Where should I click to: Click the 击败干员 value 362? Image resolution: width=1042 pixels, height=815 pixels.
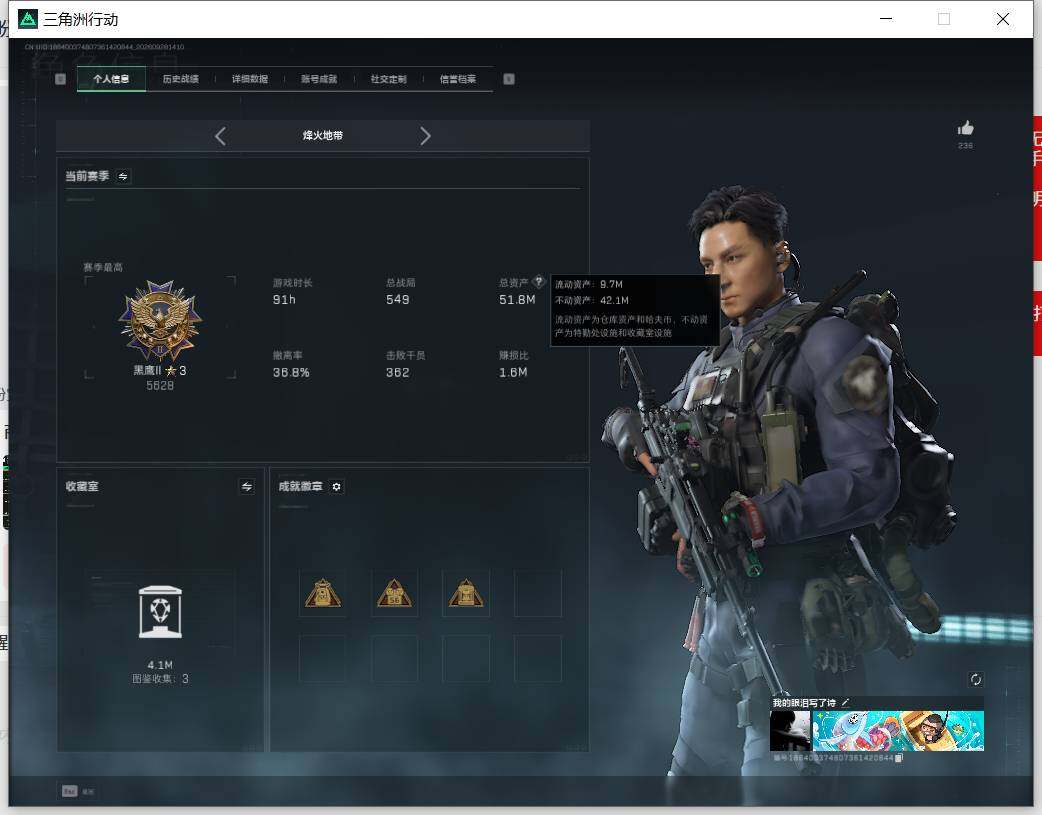click(x=397, y=373)
